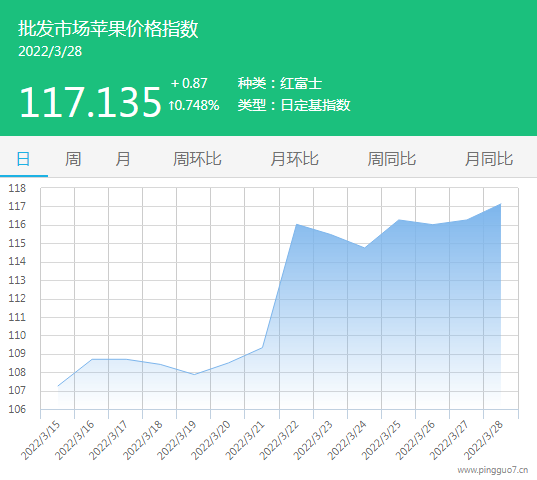537x480 pixels.
Task: Click the 2022/3/28 peak data point
Action: pyautogui.click(x=501, y=204)
